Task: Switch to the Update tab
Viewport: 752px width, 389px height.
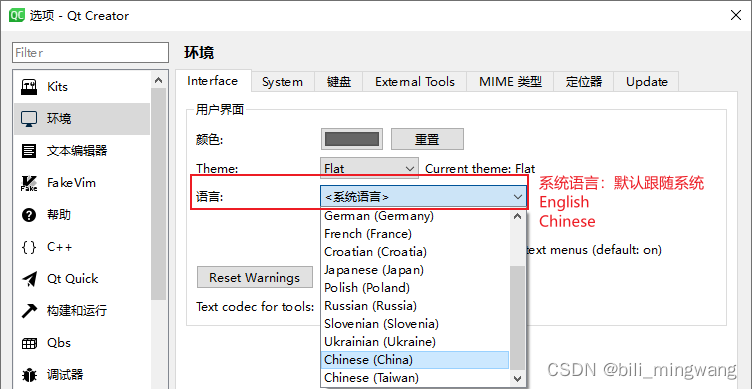Action: coord(646,82)
